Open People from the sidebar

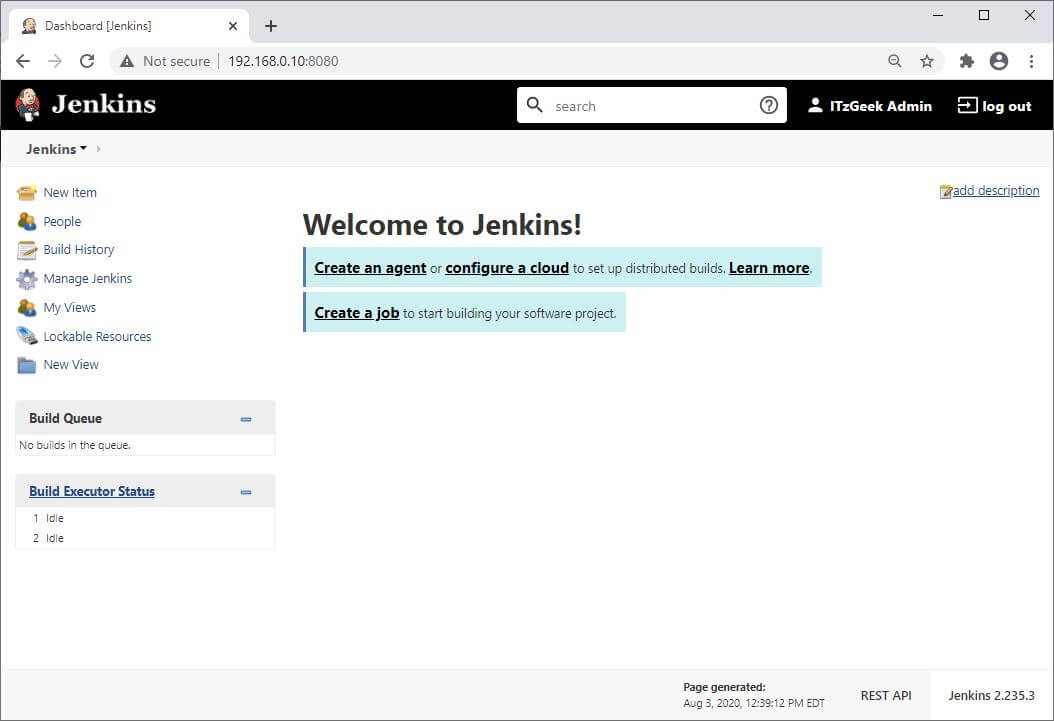tap(62, 222)
